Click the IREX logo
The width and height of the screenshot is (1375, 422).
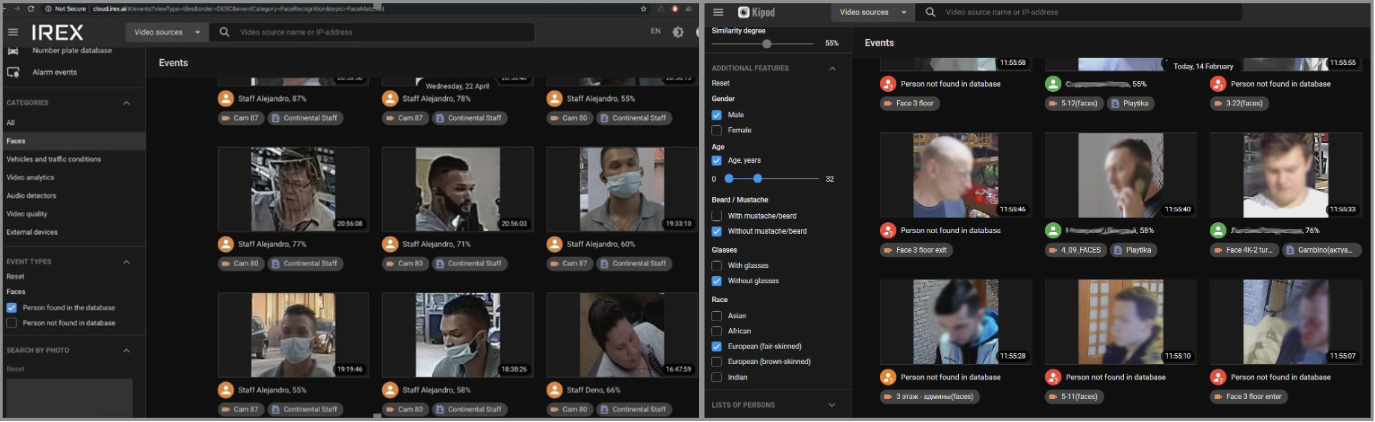pos(57,32)
